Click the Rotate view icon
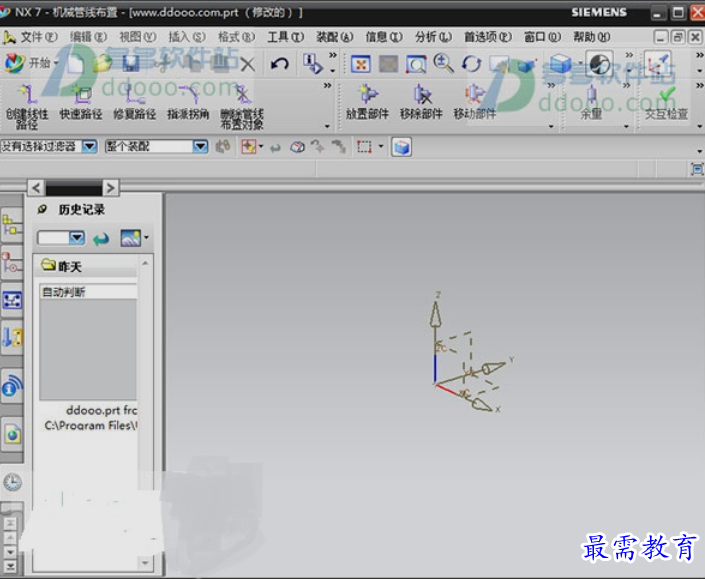705x579 pixels. pyautogui.click(x=472, y=64)
